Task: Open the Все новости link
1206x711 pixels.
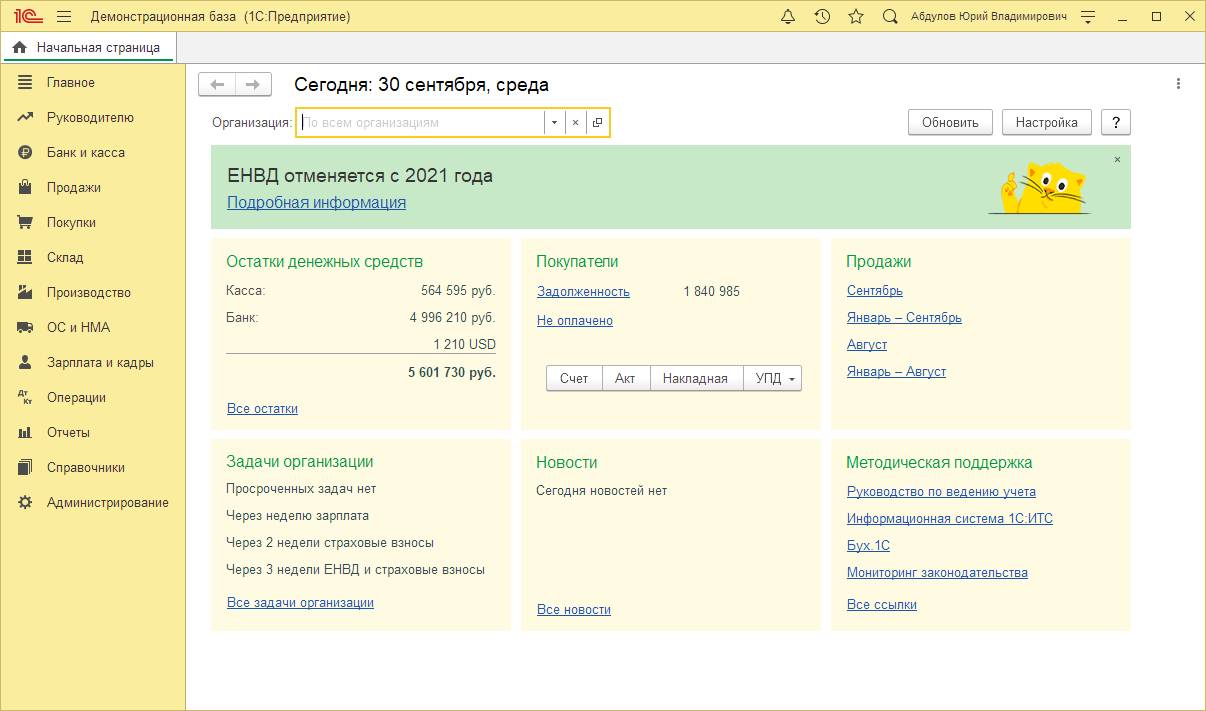Action: pos(574,610)
